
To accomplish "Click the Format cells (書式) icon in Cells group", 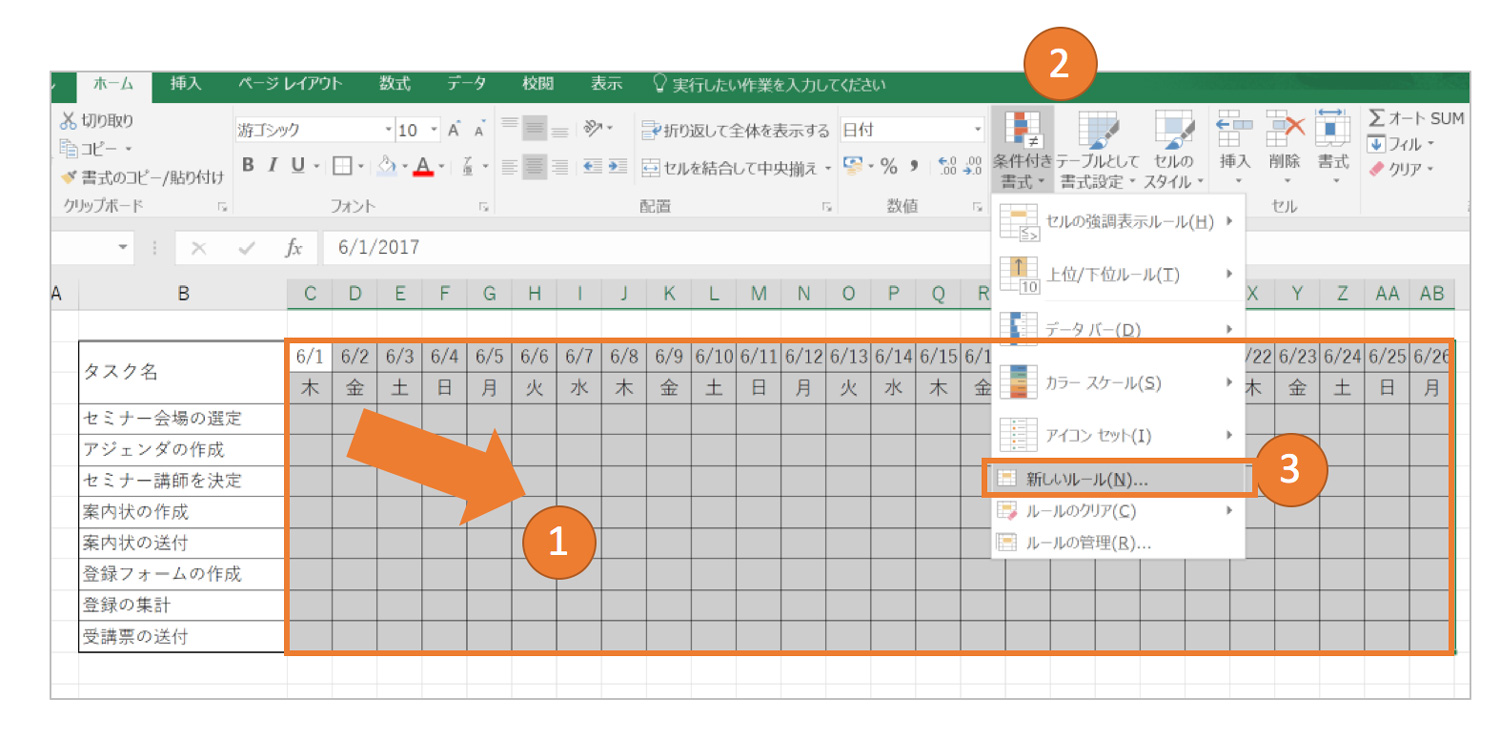I will coord(1333,128).
